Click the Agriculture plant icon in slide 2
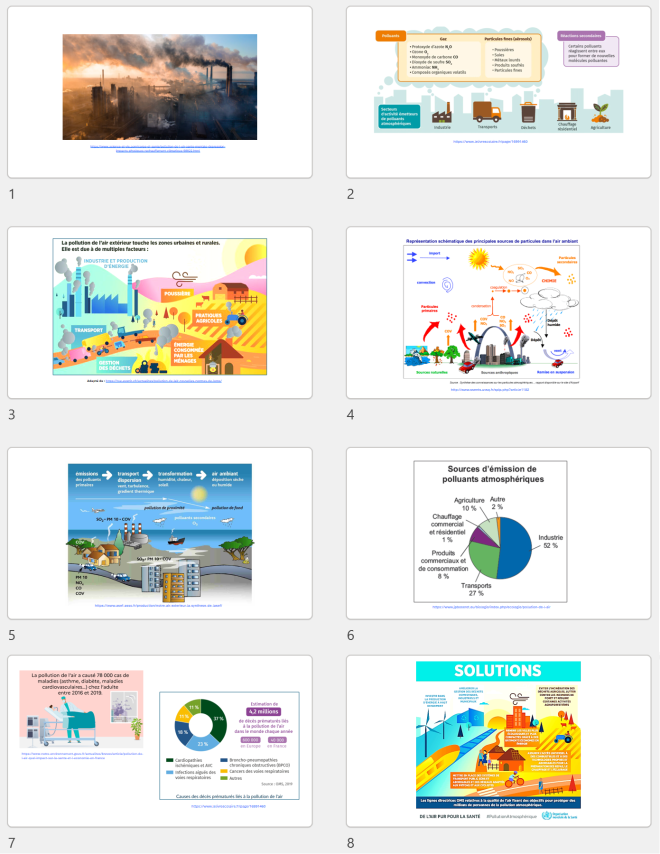Viewport: 660px width, 854px height. pyautogui.click(x=601, y=110)
